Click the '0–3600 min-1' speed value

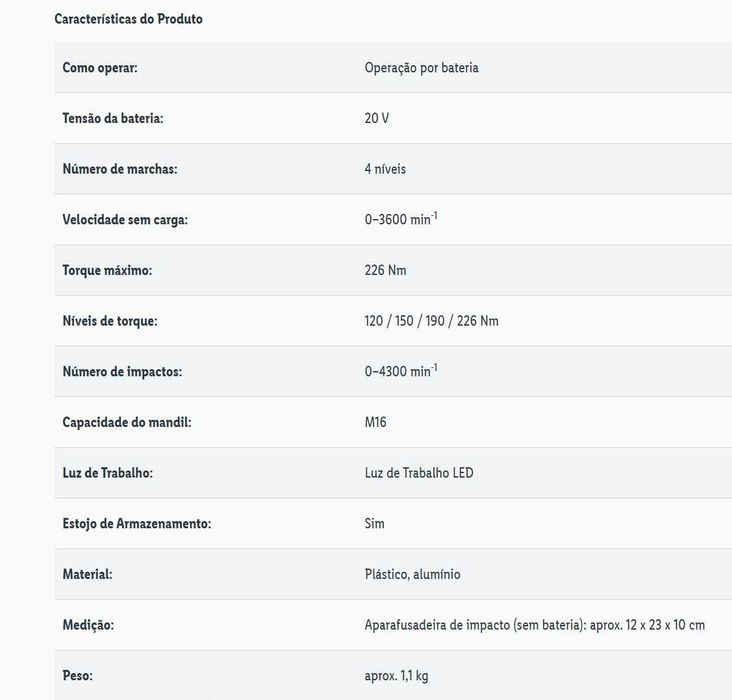click(x=401, y=219)
